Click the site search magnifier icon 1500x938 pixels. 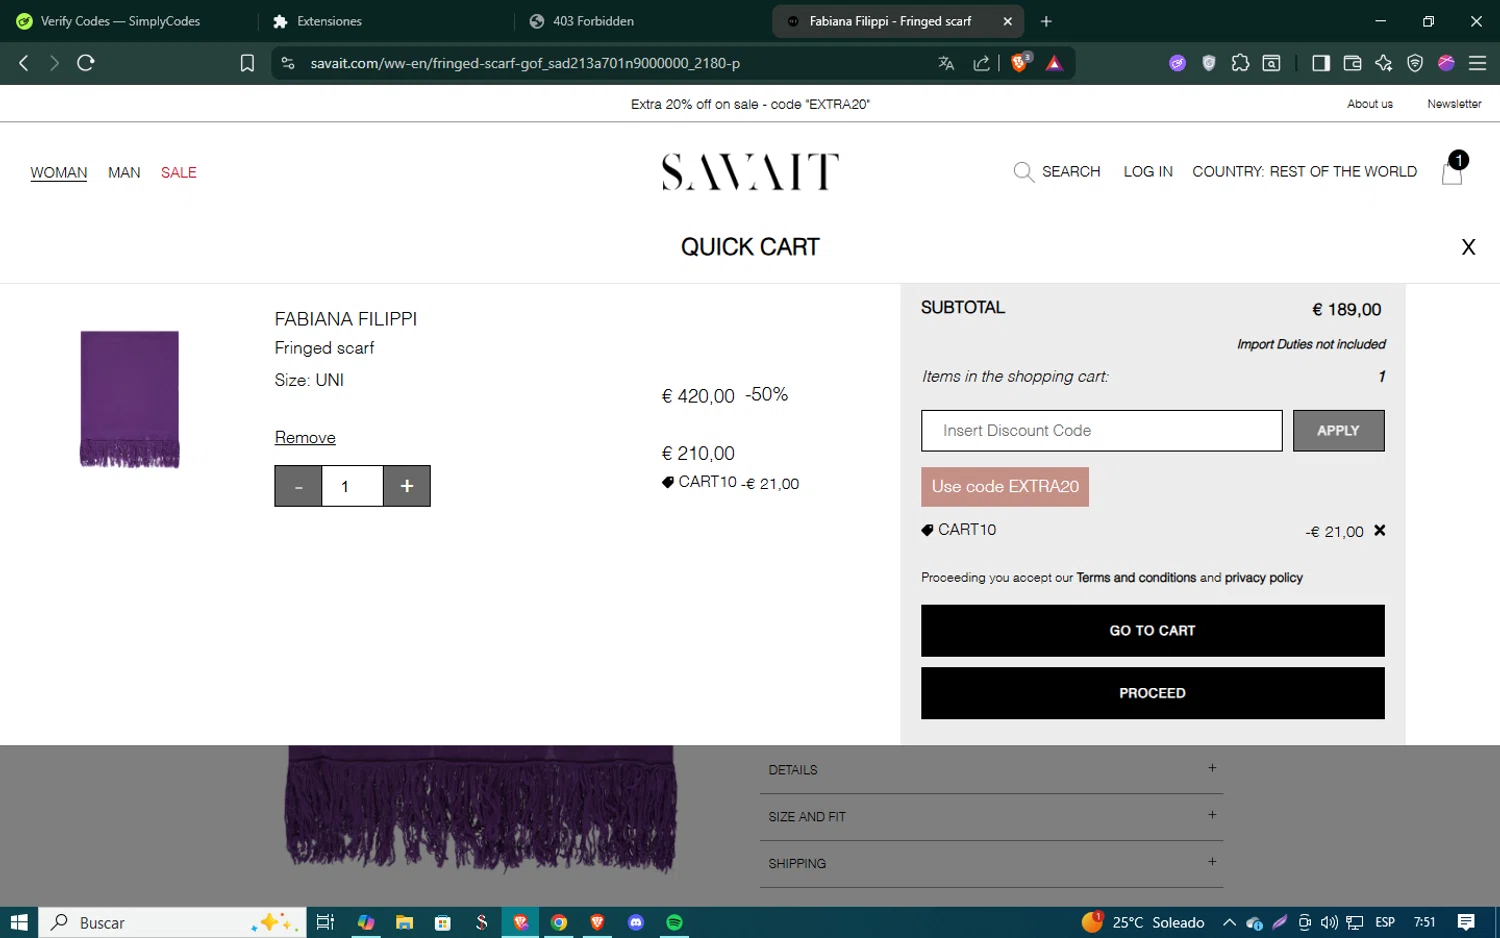point(1023,172)
